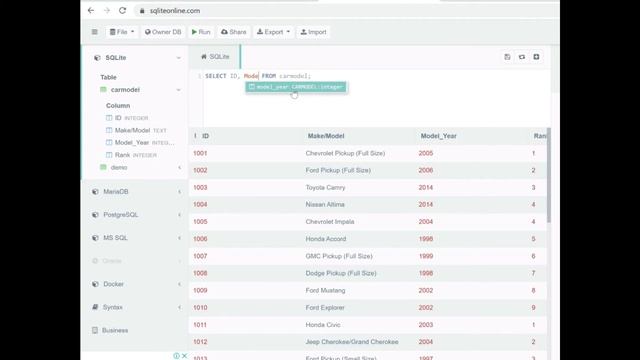Reload the page with refresh icon
Viewport: 640px width, 360px height.
[122, 11]
